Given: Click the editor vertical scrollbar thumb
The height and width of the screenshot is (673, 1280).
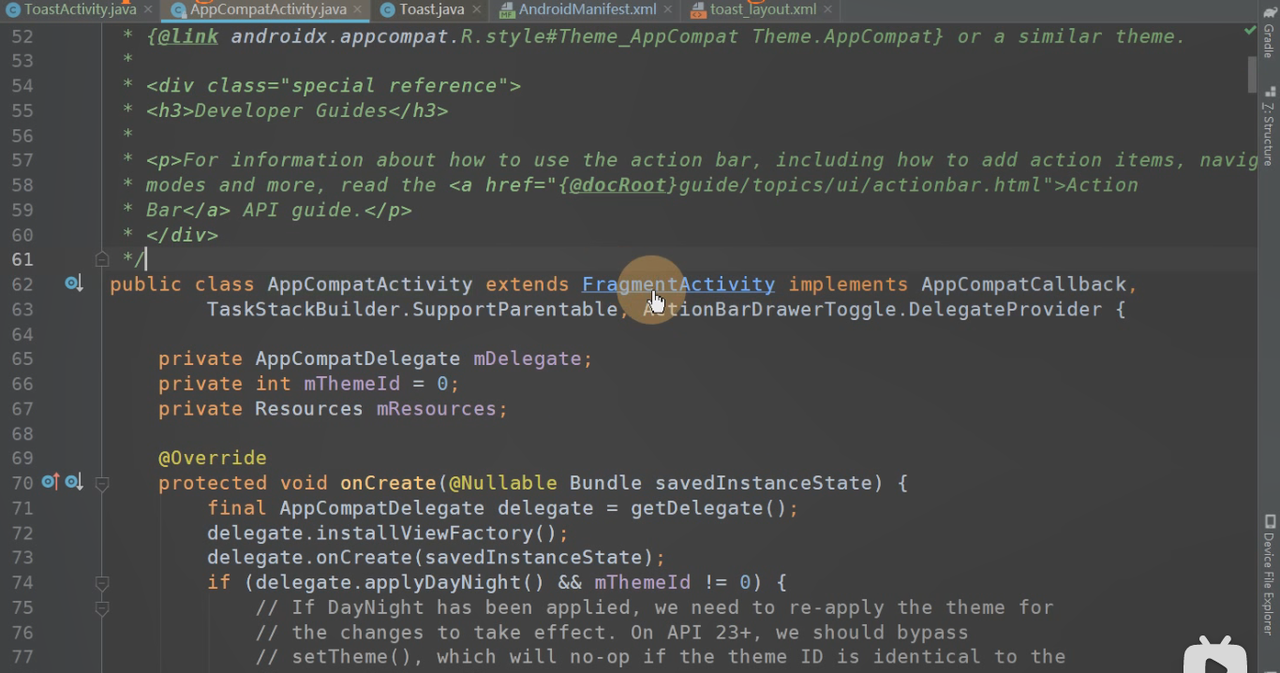Looking at the screenshot, I should 1252,75.
